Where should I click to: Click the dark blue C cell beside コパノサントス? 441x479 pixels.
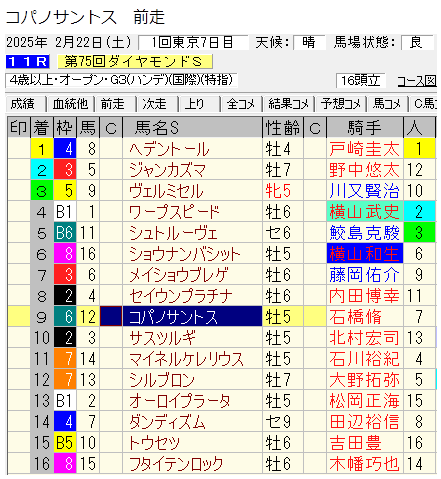coord(111,316)
